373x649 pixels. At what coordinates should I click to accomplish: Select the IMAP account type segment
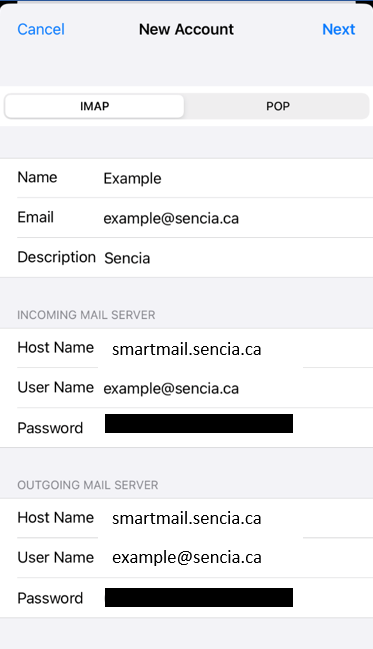(x=94, y=106)
